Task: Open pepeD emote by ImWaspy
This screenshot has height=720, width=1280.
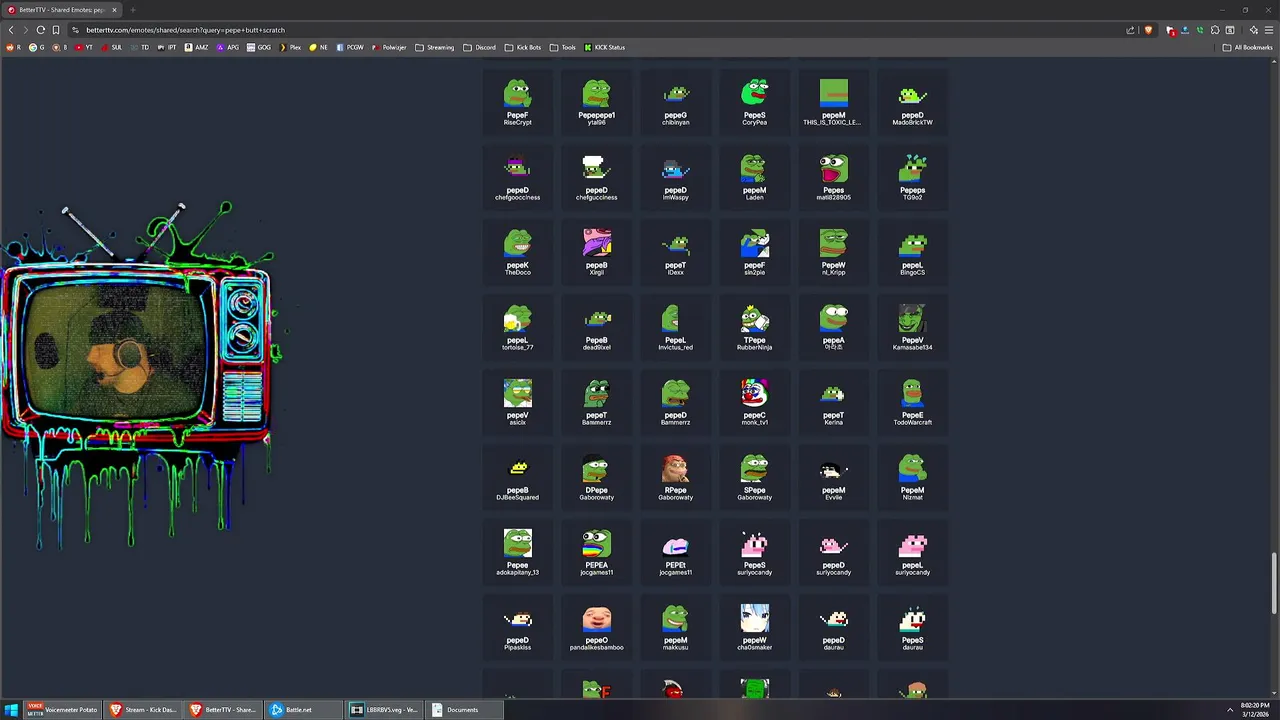Action: point(675,177)
